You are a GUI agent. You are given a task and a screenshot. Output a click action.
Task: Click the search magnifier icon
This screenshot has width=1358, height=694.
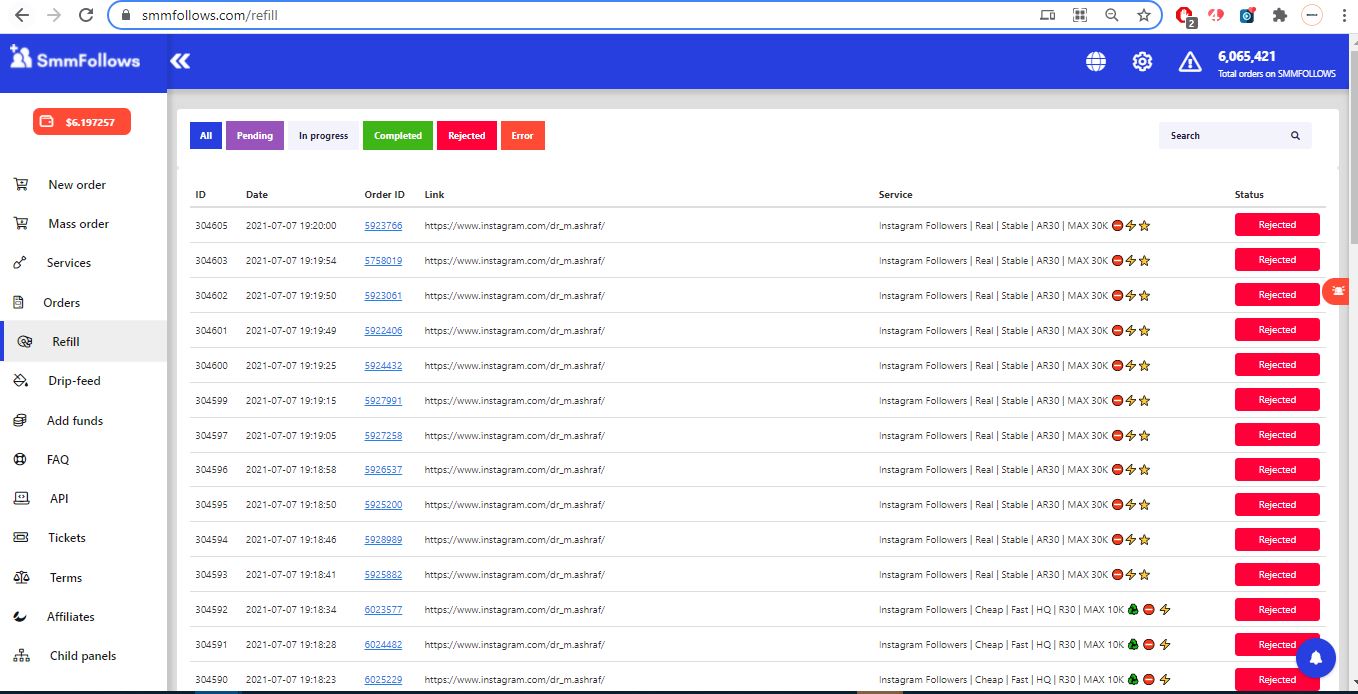click(1295, 136)
